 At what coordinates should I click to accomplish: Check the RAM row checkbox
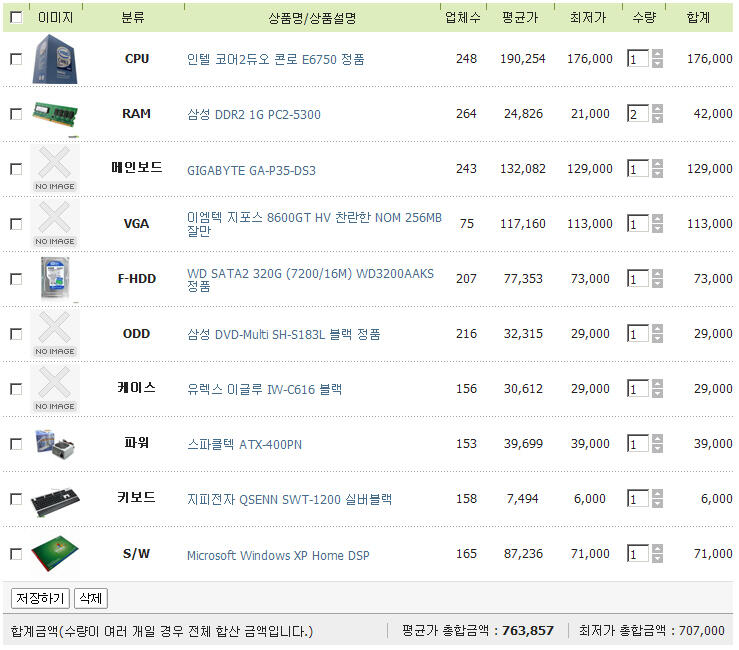click(x=16, y=114)
